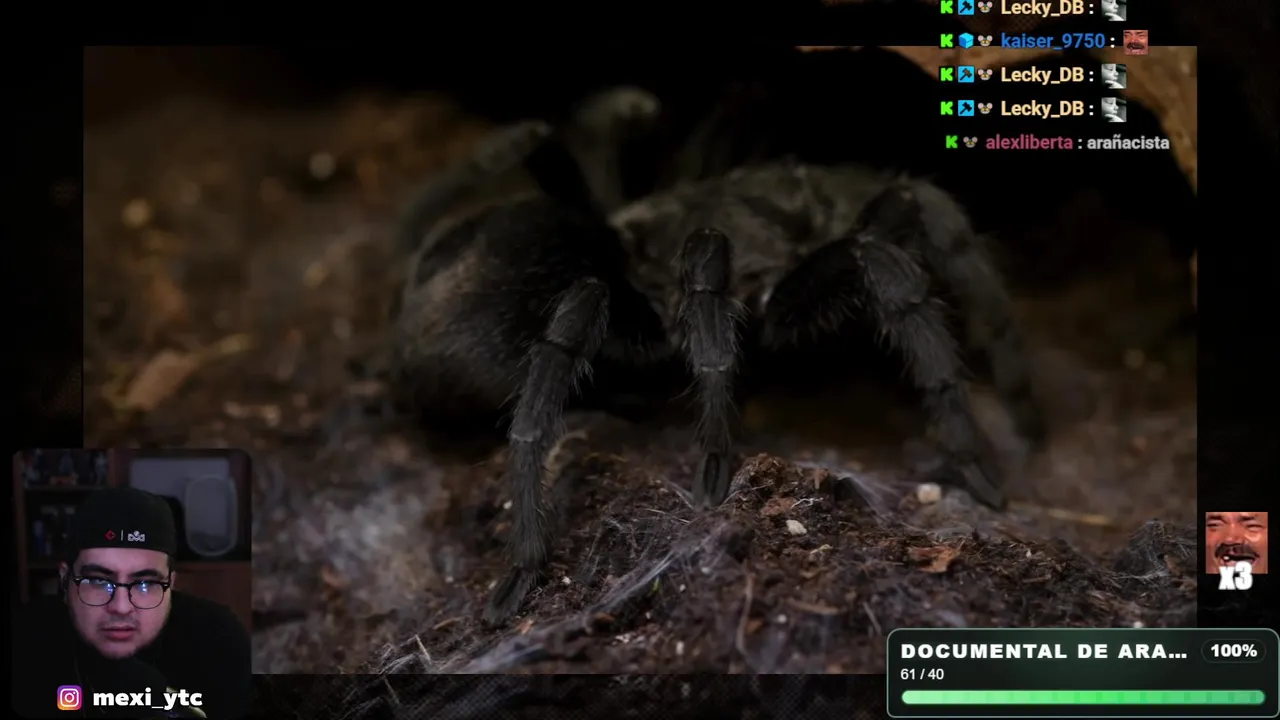Click the mouse badge next to alexliberta
This screenshot has height=720, width=1280.
(x=970, y=142)
